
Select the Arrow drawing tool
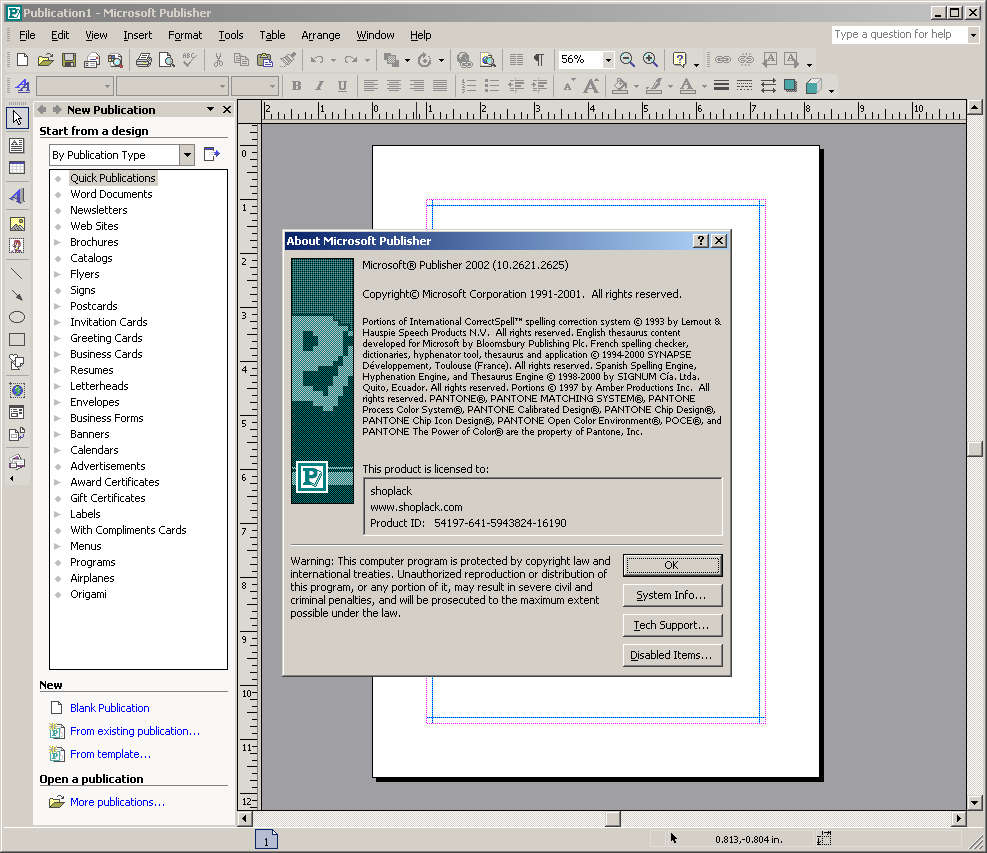tap(17, 295)
